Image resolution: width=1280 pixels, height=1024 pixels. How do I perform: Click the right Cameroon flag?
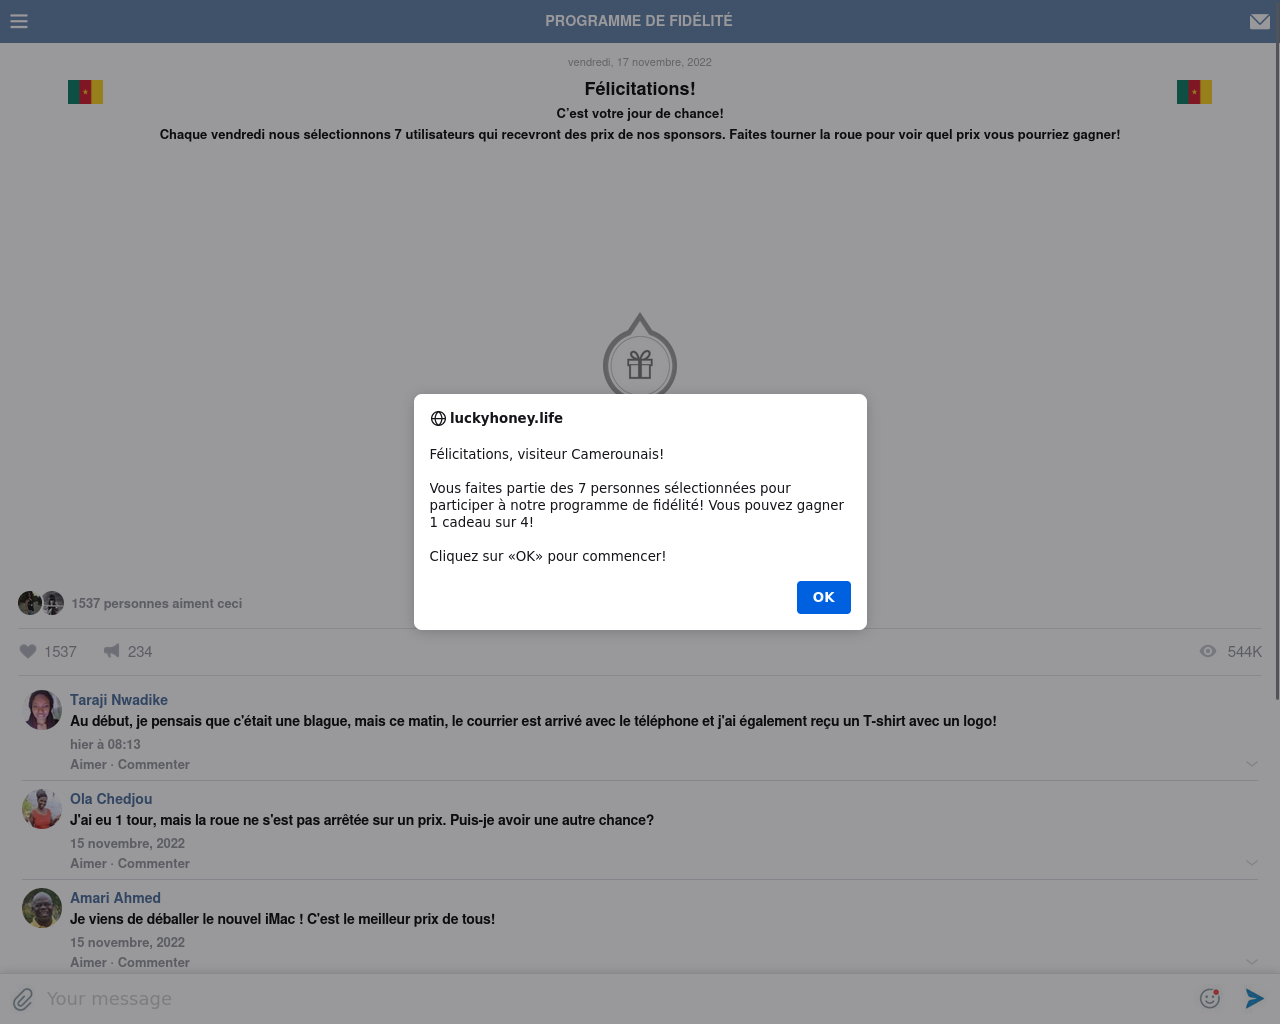tap(1194, 92)
